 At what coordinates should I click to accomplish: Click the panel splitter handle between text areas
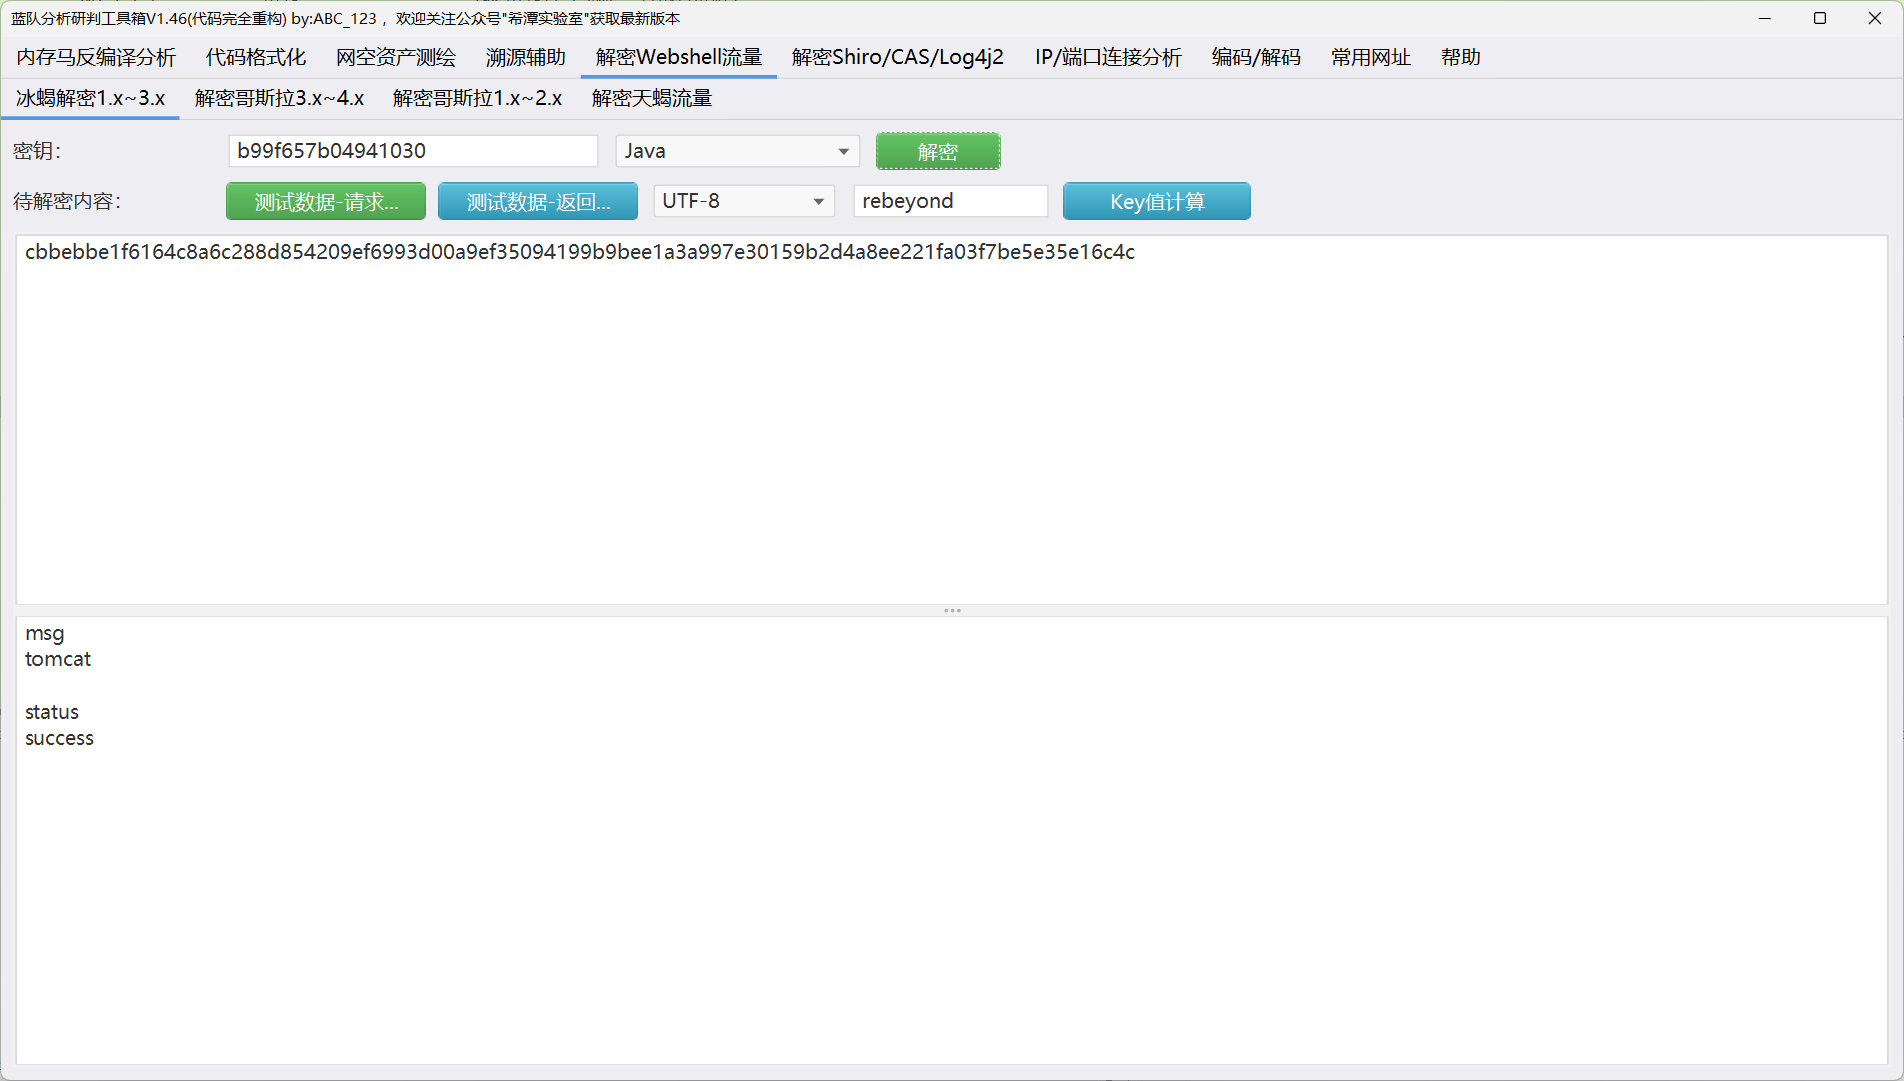[x=951, y=610]
